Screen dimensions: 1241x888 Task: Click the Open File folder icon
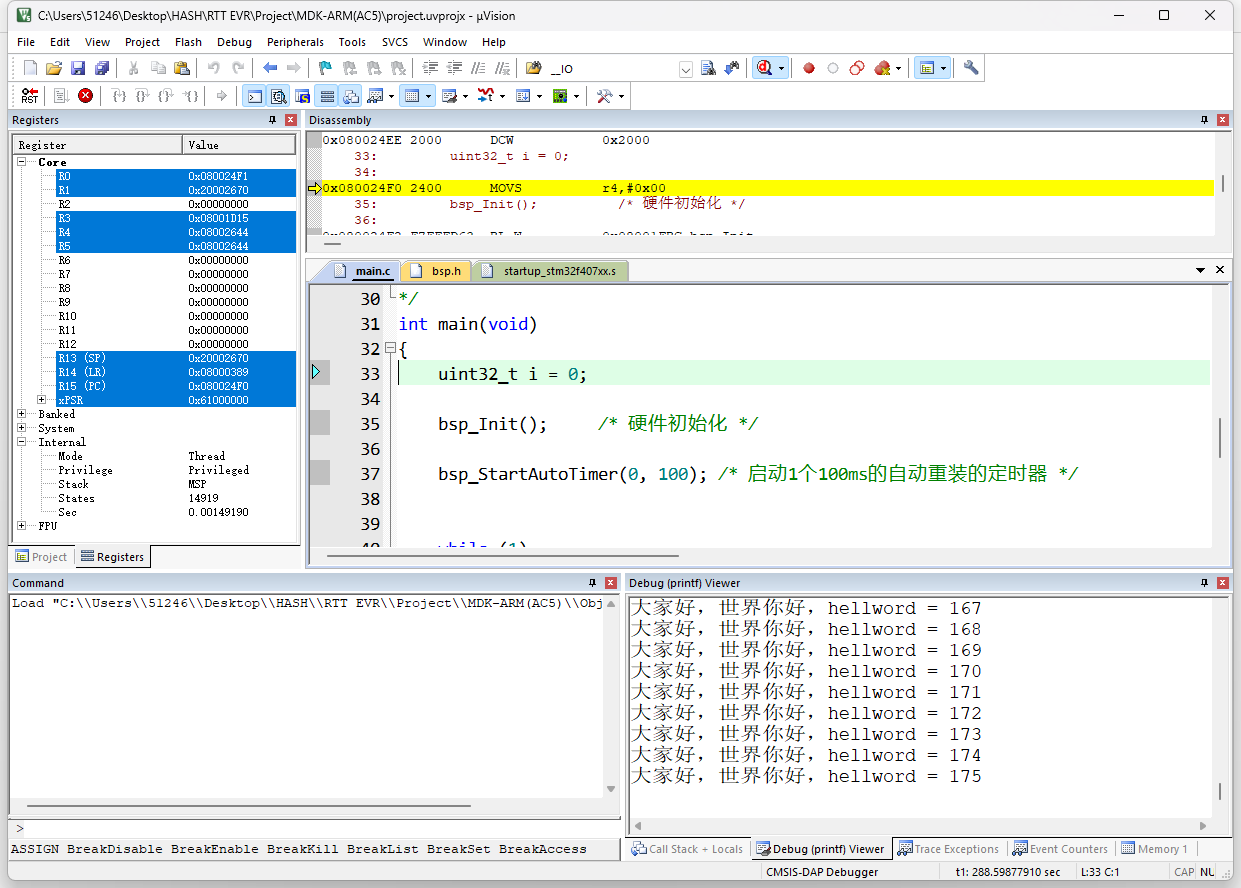54,68
